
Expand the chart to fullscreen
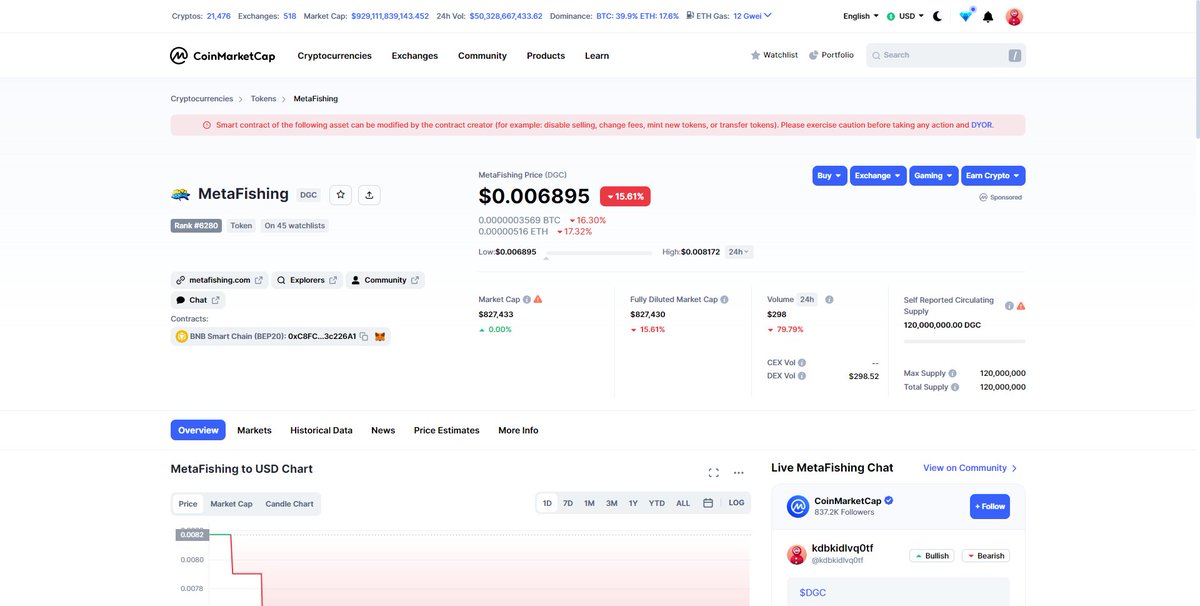[x=714, y=472]
